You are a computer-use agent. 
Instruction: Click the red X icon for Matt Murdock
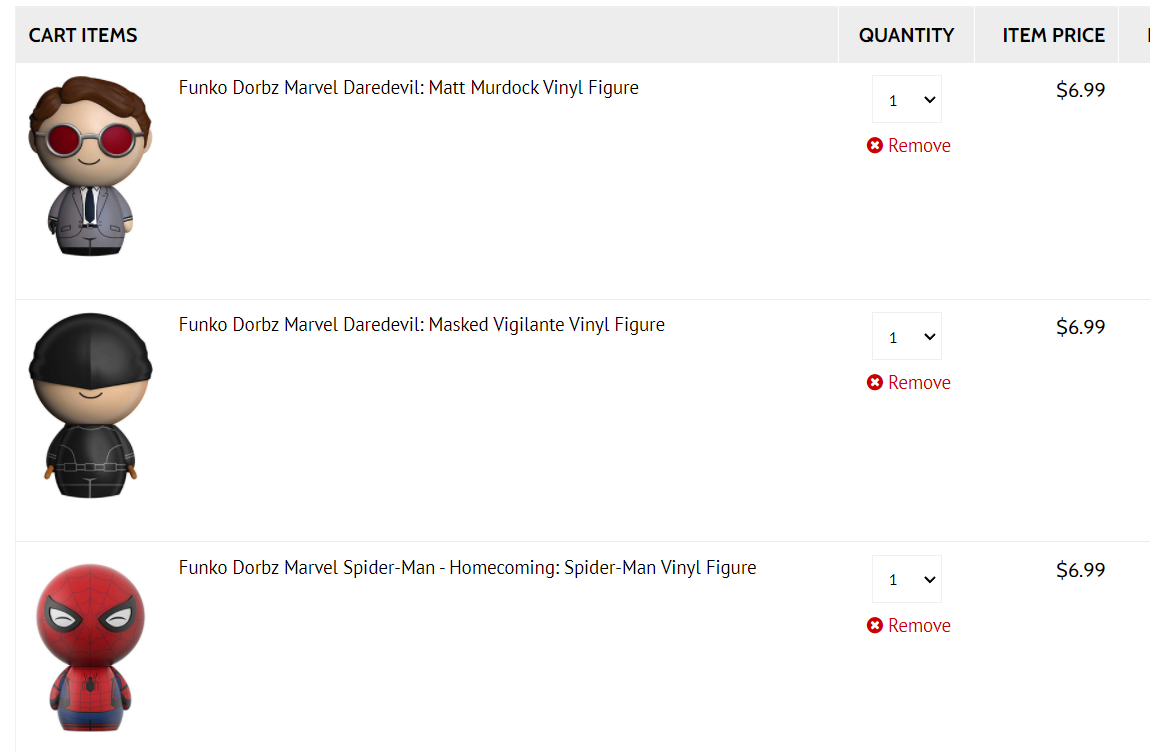(x=874, y=145)
